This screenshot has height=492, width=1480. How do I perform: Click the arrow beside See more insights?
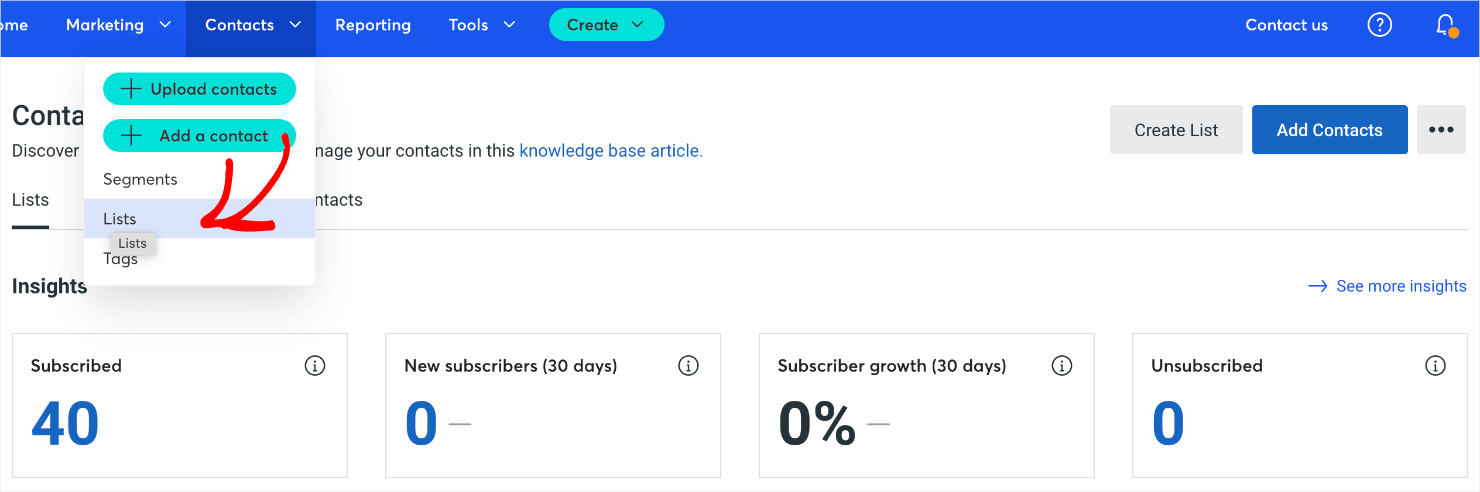pyautogui.click(x=1317, y=287)
